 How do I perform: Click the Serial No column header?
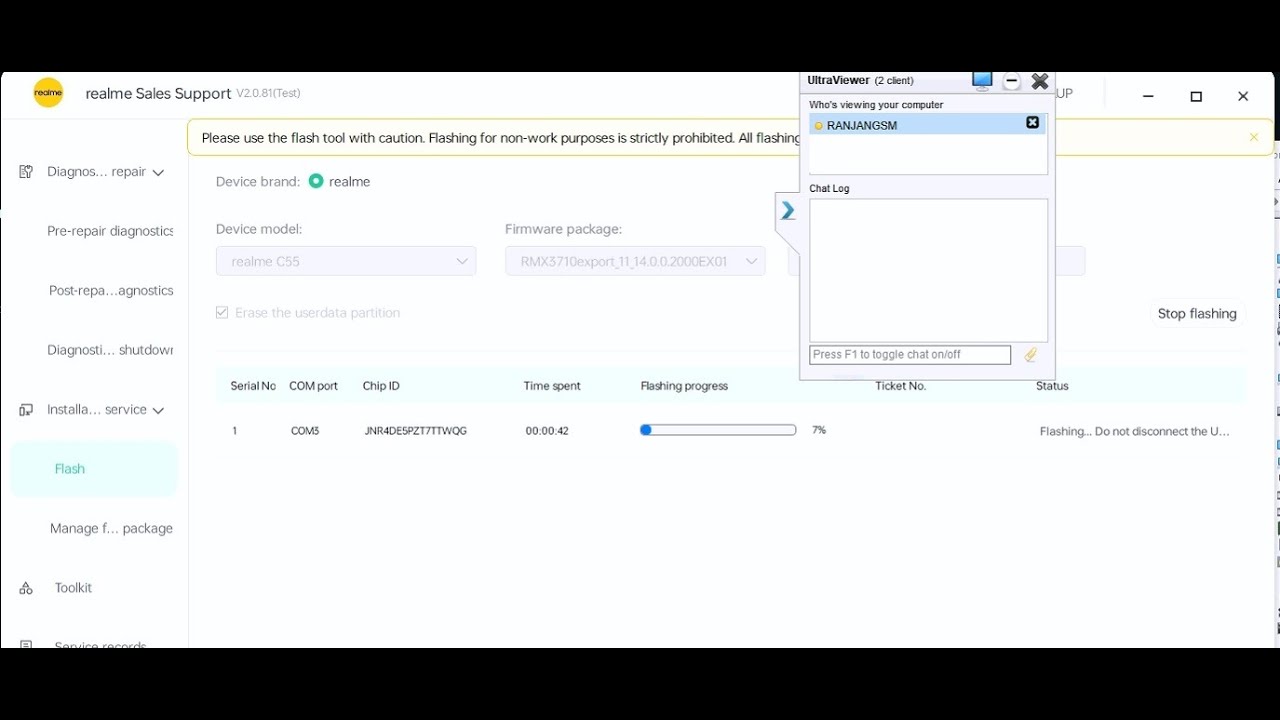tap(253, 386)
